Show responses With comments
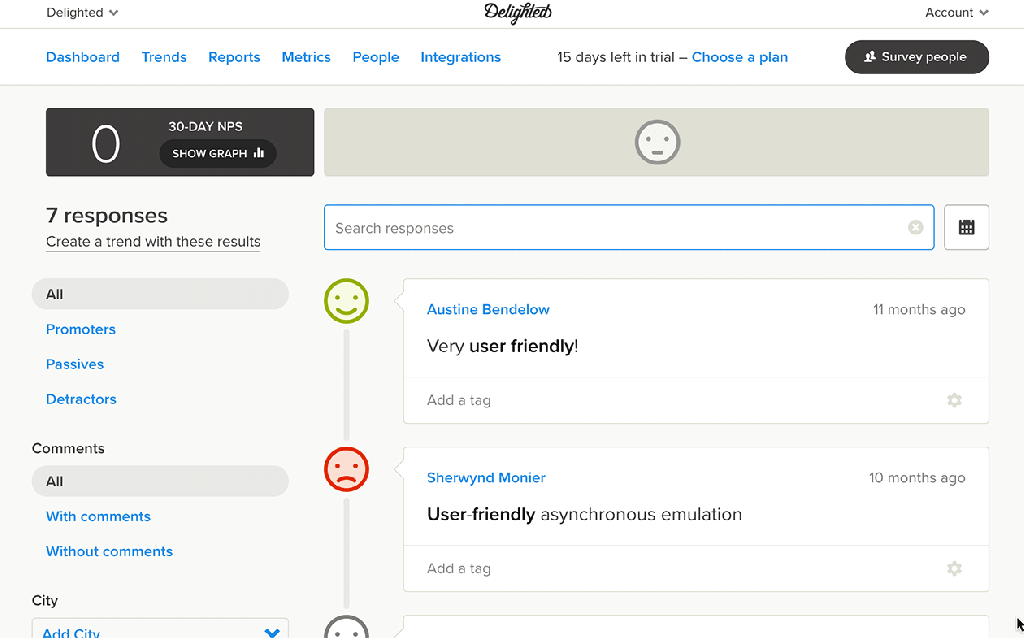This screenshot has height=638, width=1024. tap(99, 517)
